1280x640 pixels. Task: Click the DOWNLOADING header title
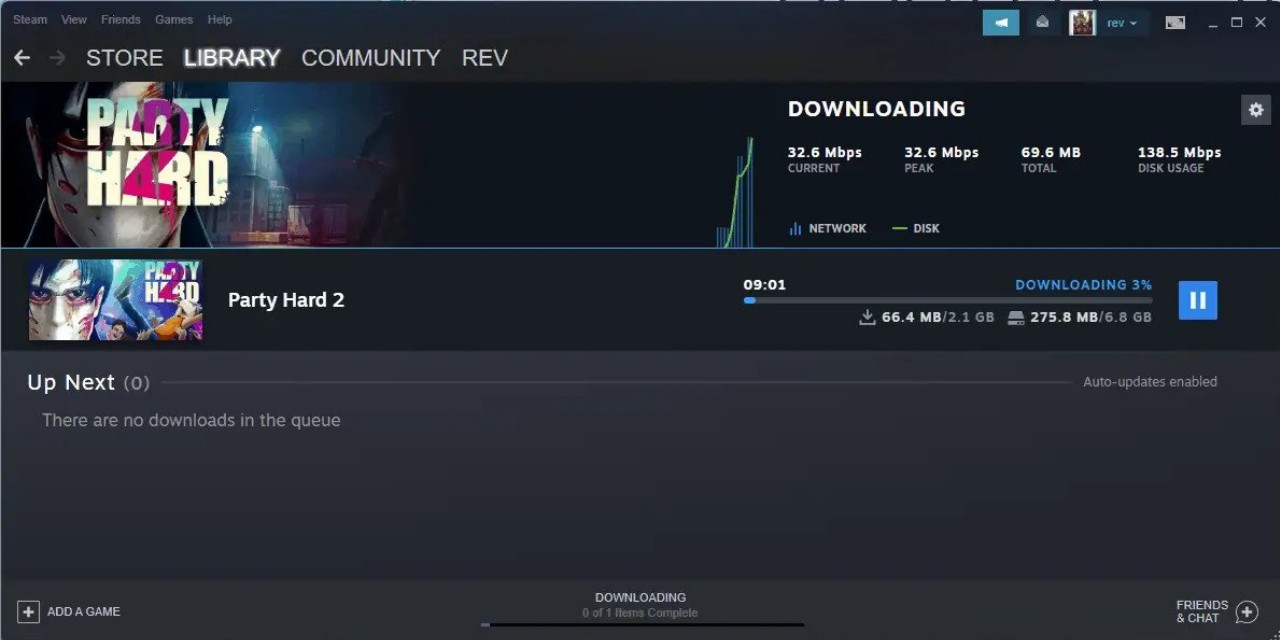pyautogui.click(x=877, y=109)
